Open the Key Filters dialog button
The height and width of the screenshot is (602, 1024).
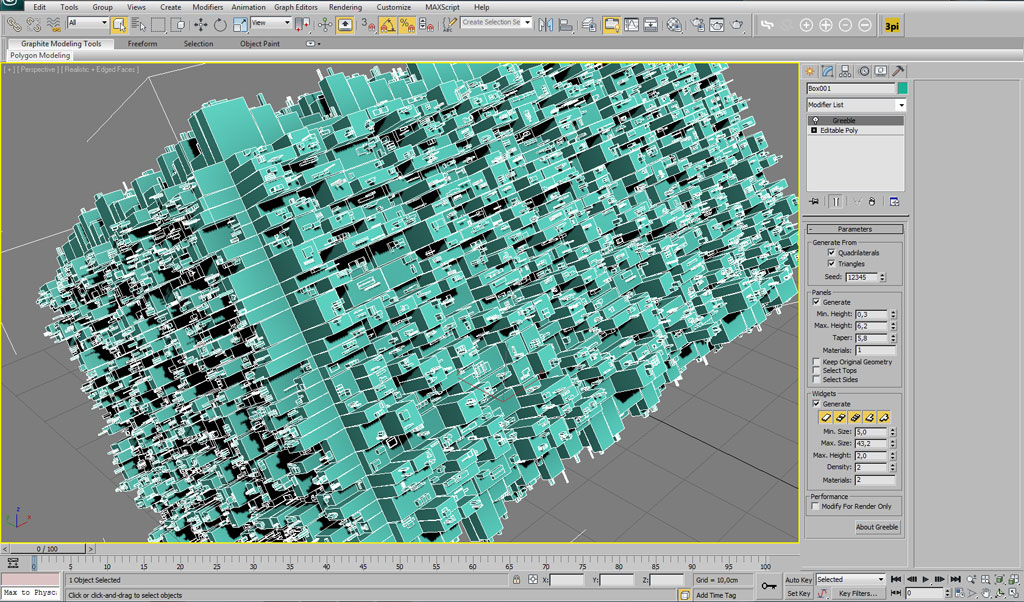(x=857, y=594)
